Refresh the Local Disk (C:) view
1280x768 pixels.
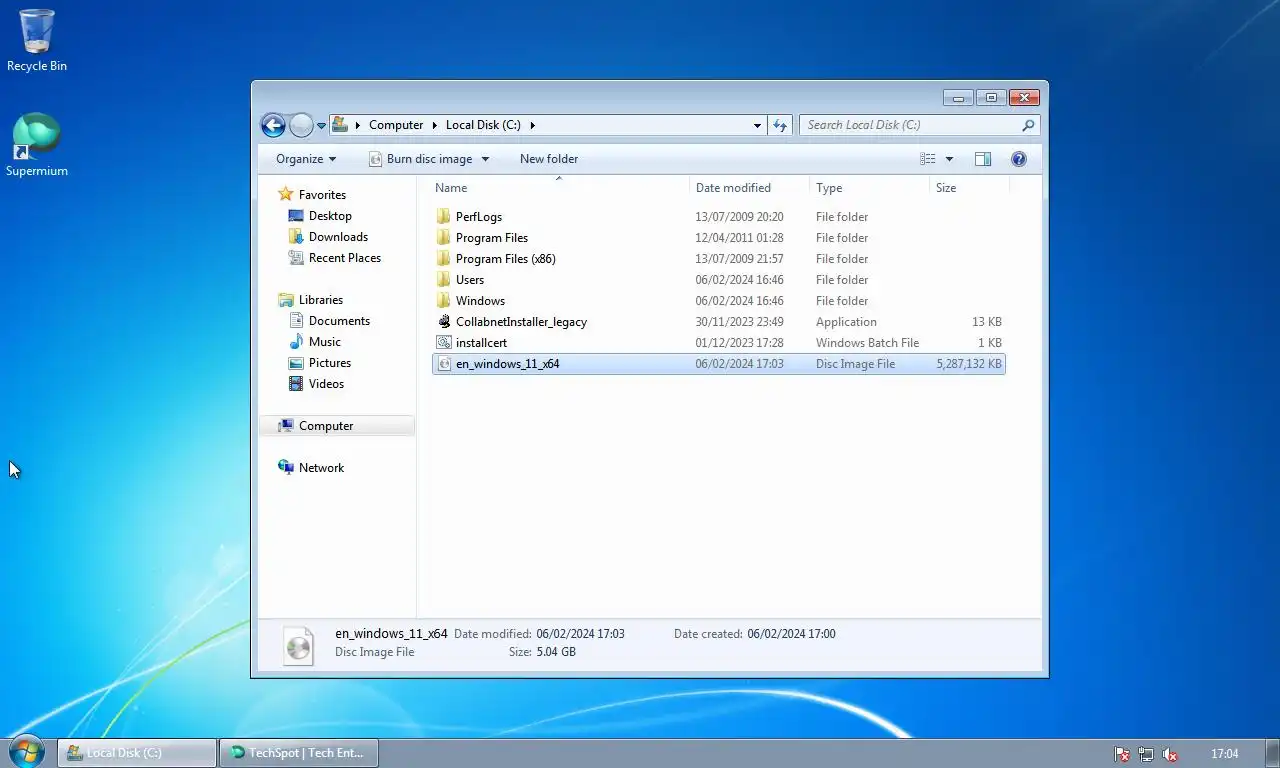[x=781, y=125]
